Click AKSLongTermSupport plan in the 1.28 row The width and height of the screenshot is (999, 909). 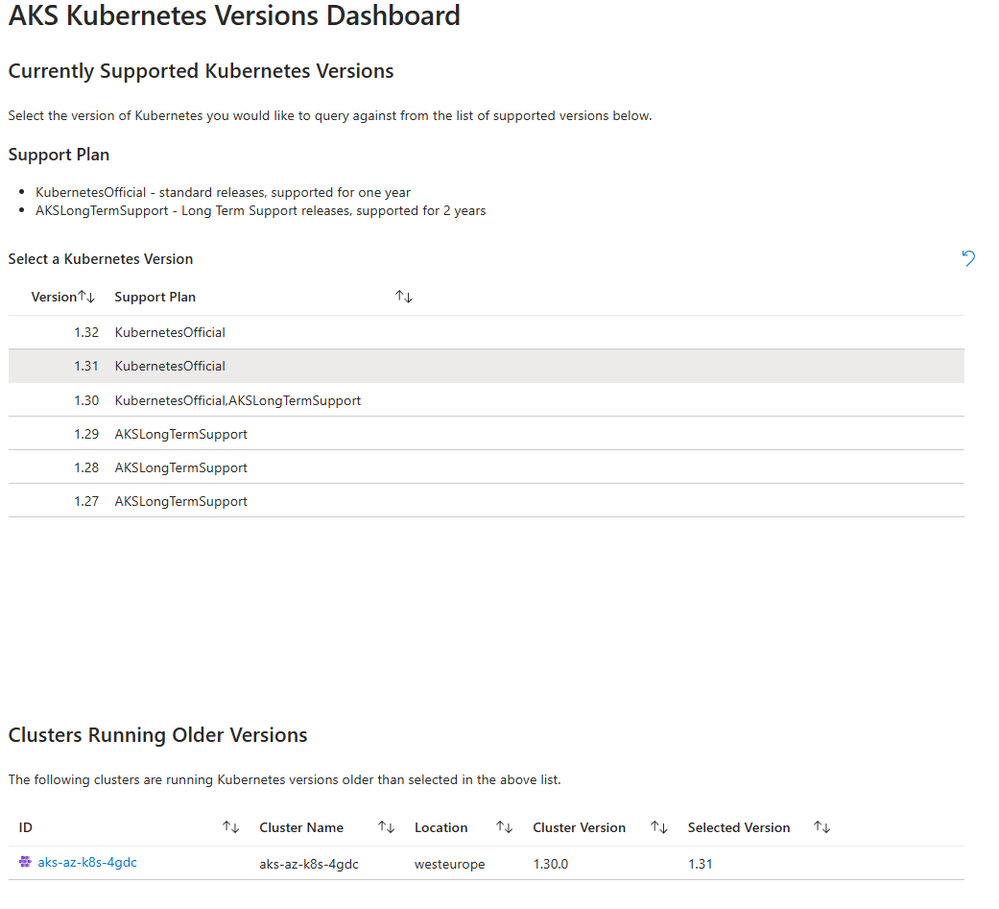[181, 468]
